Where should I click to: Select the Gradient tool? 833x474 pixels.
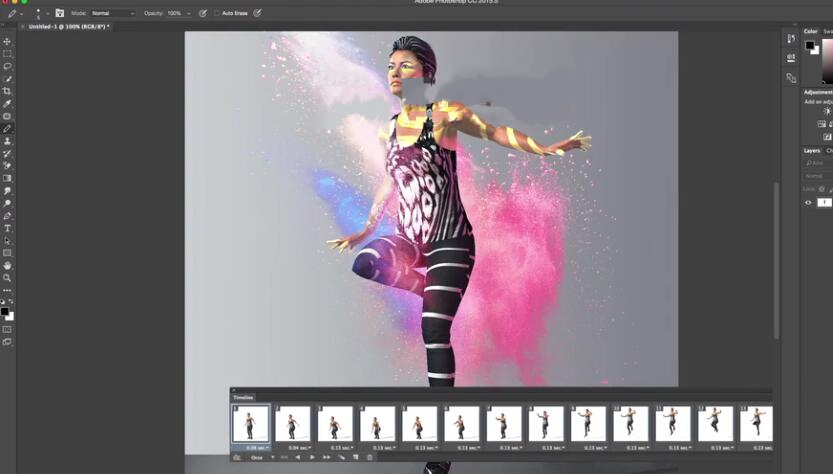point(7,179)
